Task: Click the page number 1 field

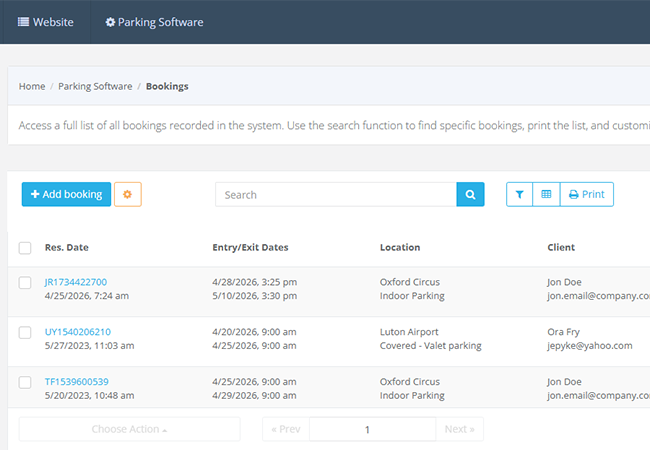Action: (373, 429)
